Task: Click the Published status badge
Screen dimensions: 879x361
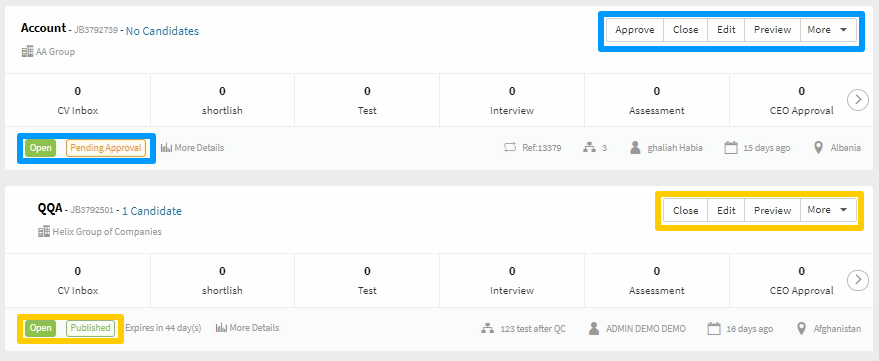Action: [x=90, y=328]
